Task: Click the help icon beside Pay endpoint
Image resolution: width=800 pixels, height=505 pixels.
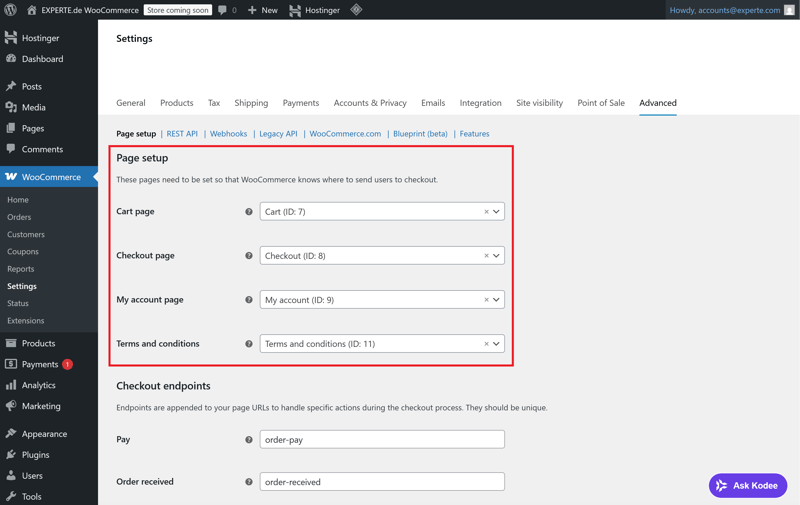Action: [x=249, y=440]
